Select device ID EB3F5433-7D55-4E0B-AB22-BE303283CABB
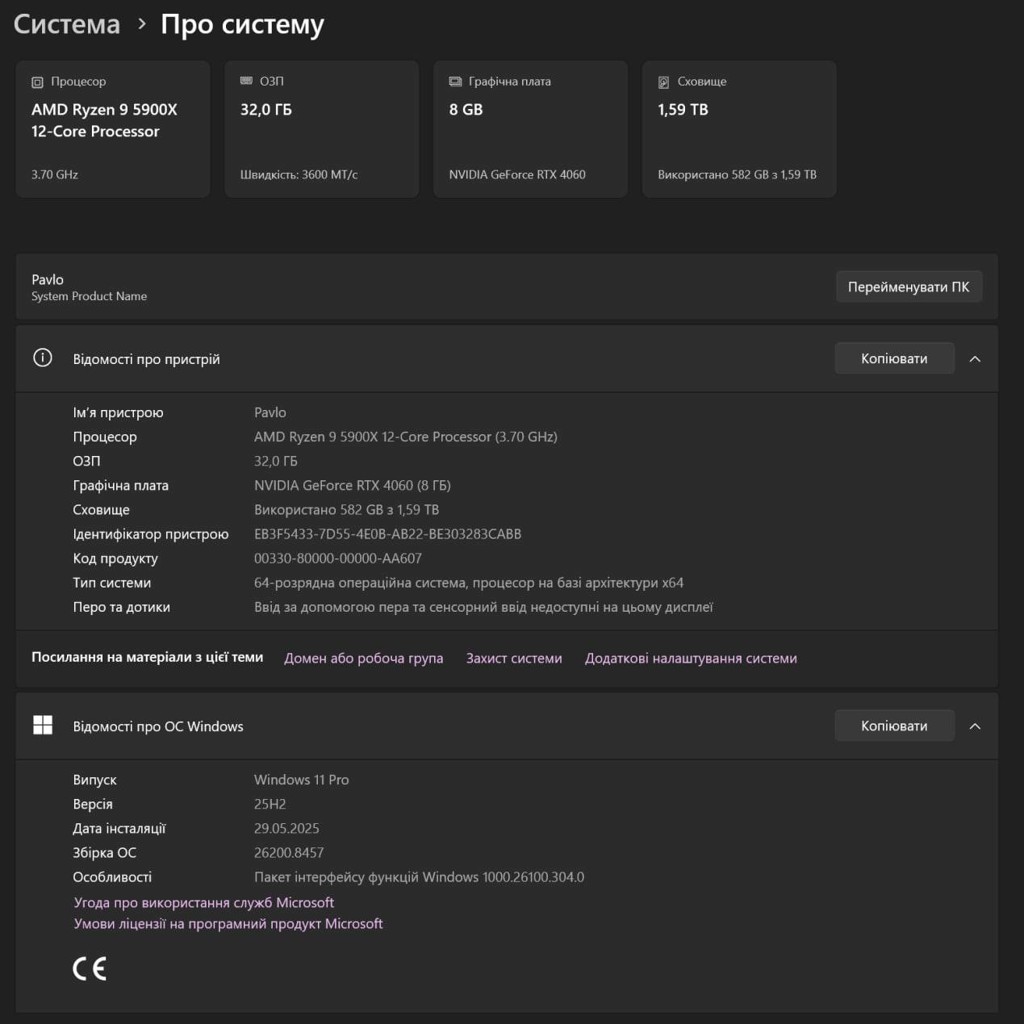The height and width of the screenshot is (1024, 1024). pos(388,534)
